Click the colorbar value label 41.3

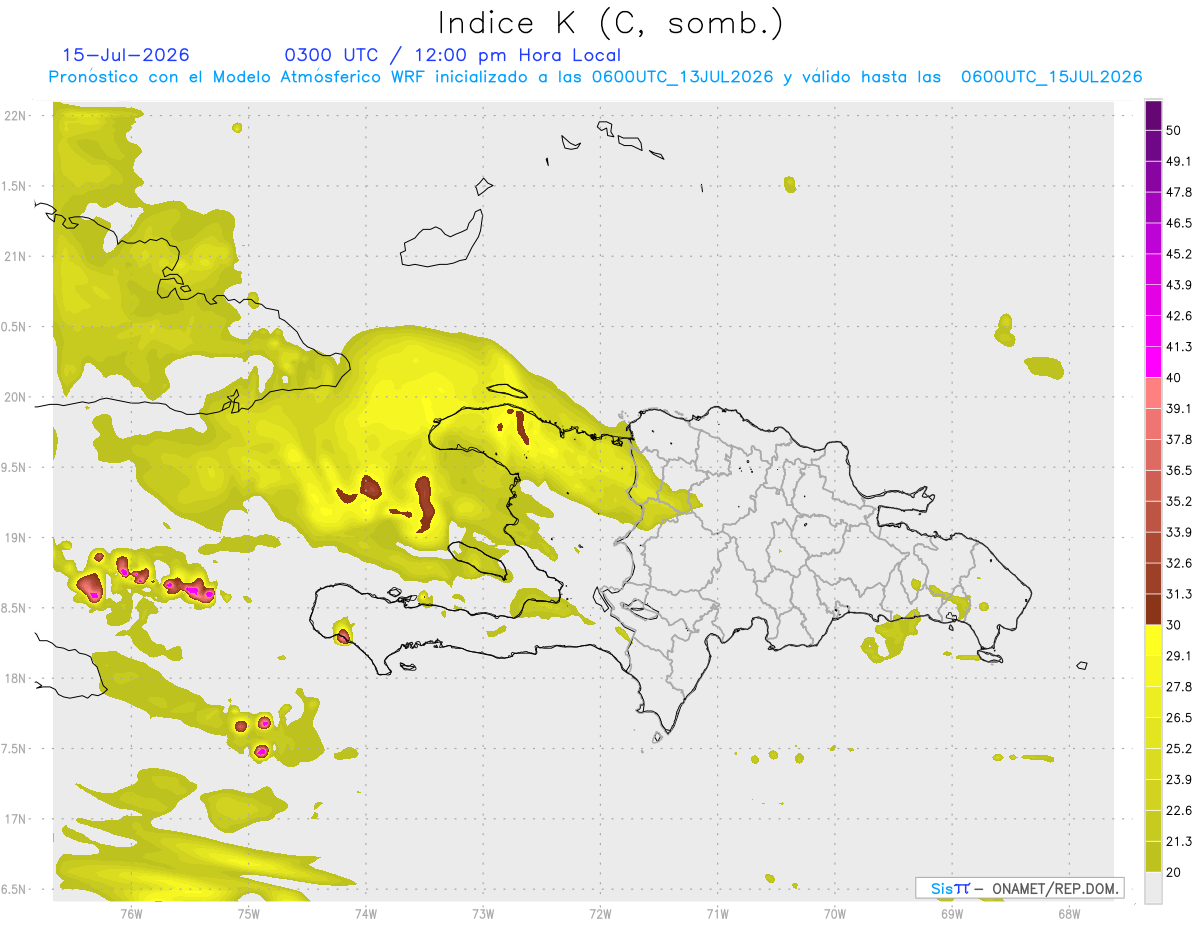coord(1179,347)
